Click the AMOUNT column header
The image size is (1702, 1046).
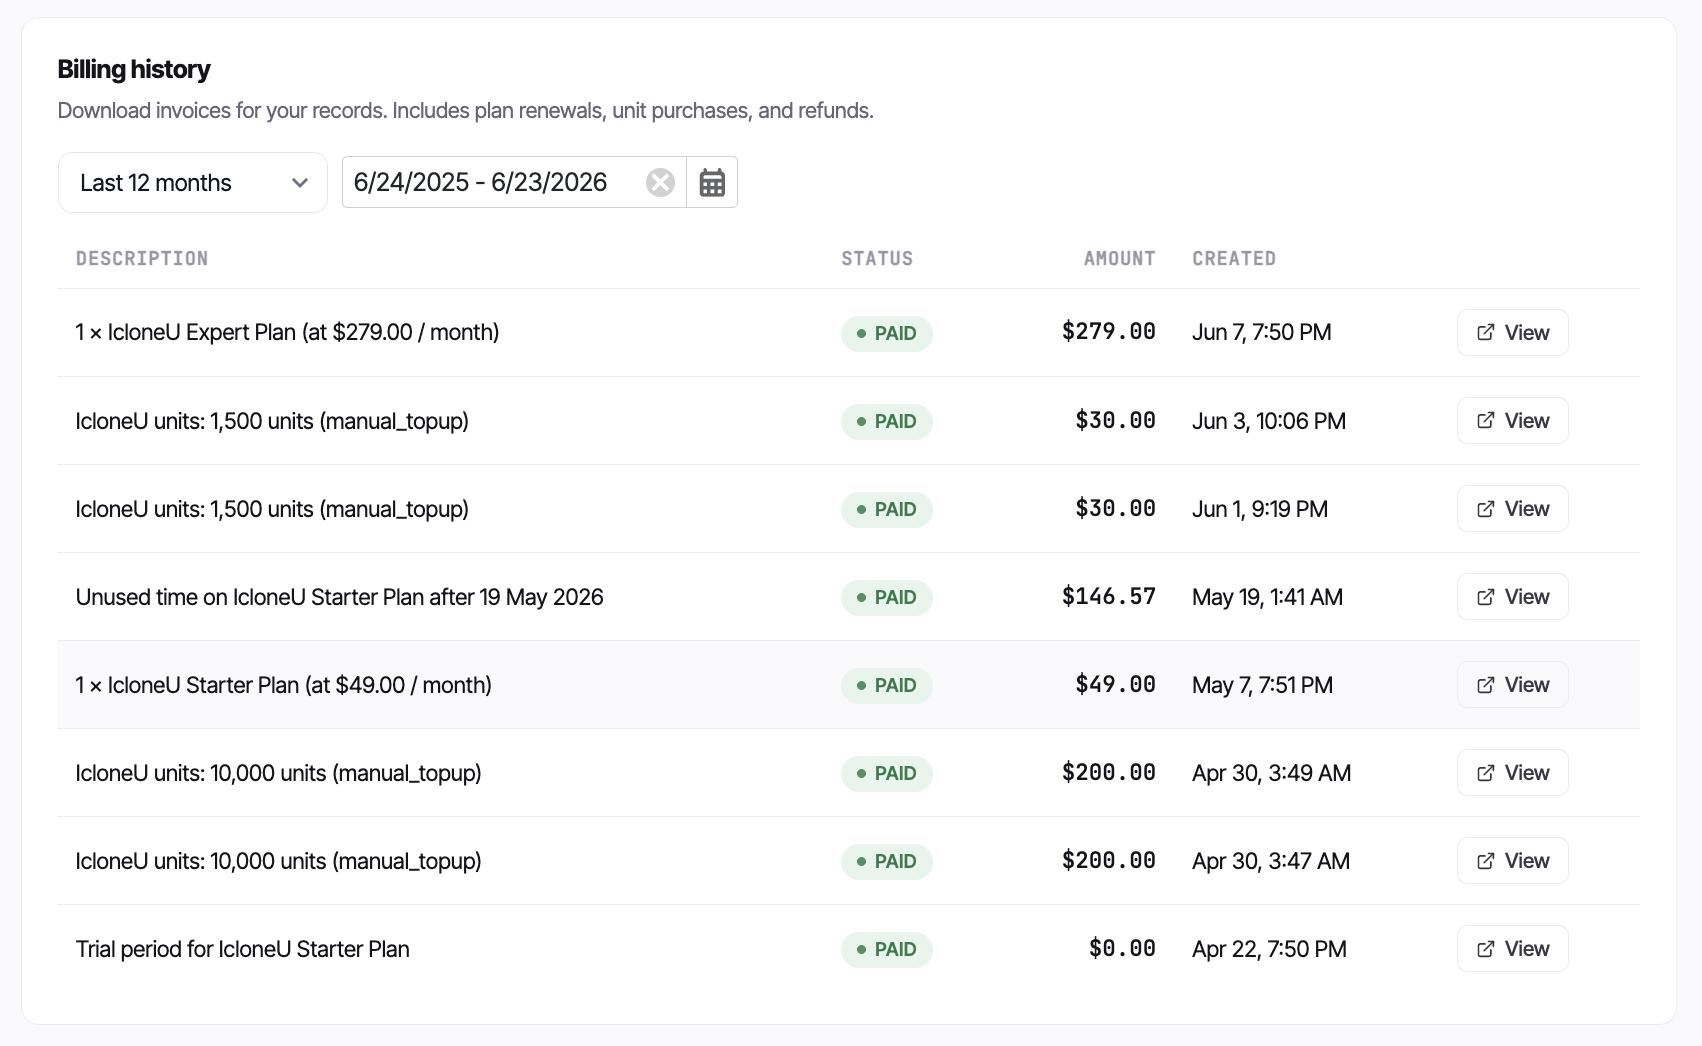[1120, 258]
